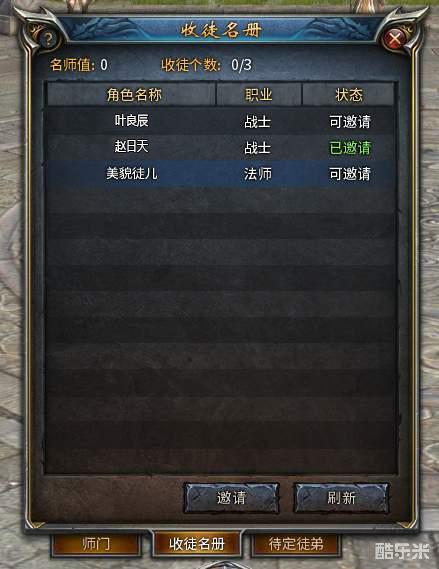Switch to the 师门 tab
The height and width of the screenshot is (569, 439).
coord(96,544)
